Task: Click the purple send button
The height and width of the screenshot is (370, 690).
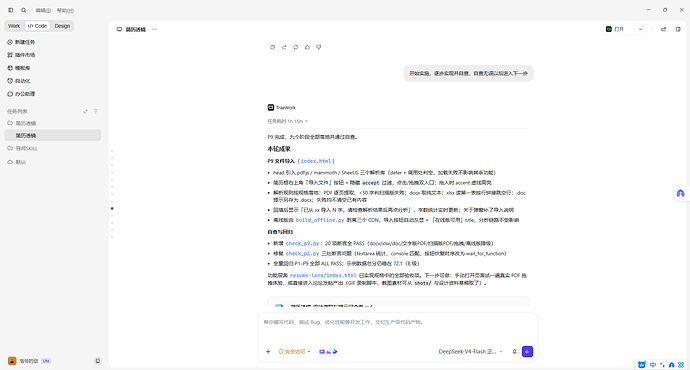Action: (527, 352)
